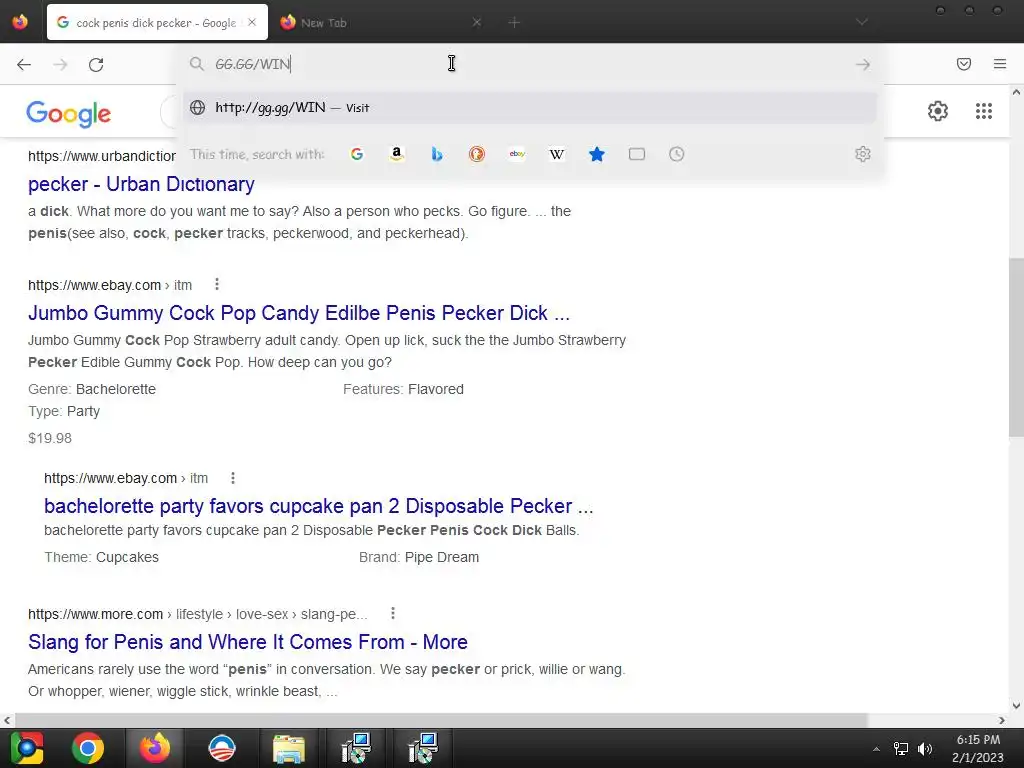Open the file explorer folder in taskbar
The width and height of the screenshot is (1024, 768).
[289, 748]
